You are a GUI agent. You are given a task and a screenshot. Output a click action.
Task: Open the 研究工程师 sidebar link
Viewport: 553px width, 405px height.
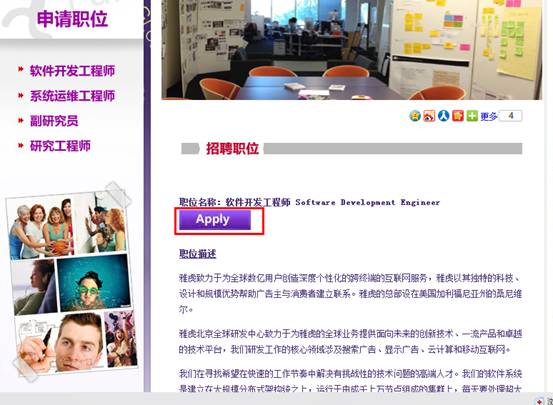pyautogui.click(x=60, y=146)
